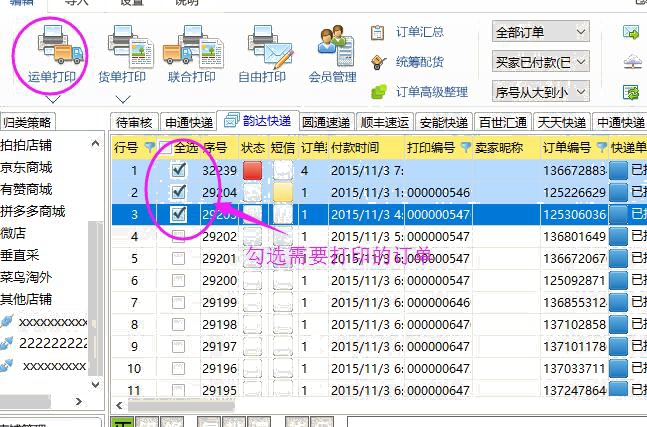647x427 pixels.
Task: Select 拼多多商城 in the sidebar
Action: click(33, 211)
